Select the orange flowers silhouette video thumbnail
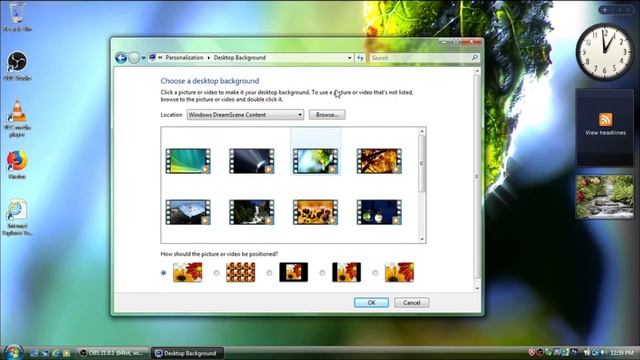 [x=316, y=212]
